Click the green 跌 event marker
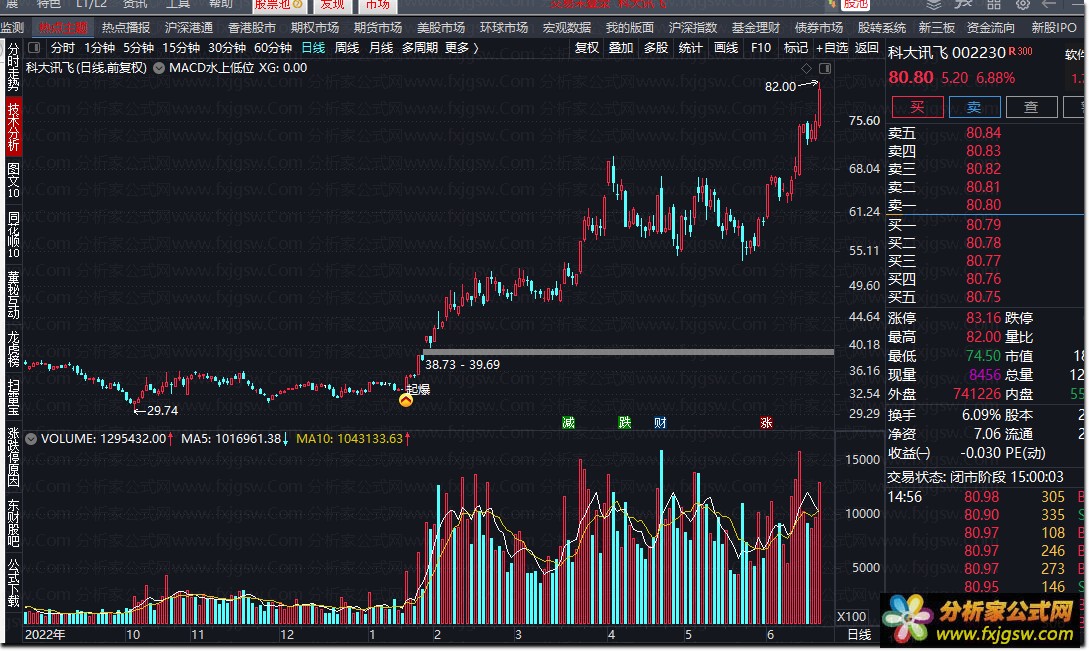1090x651 pixels. (x=625, y=422)
